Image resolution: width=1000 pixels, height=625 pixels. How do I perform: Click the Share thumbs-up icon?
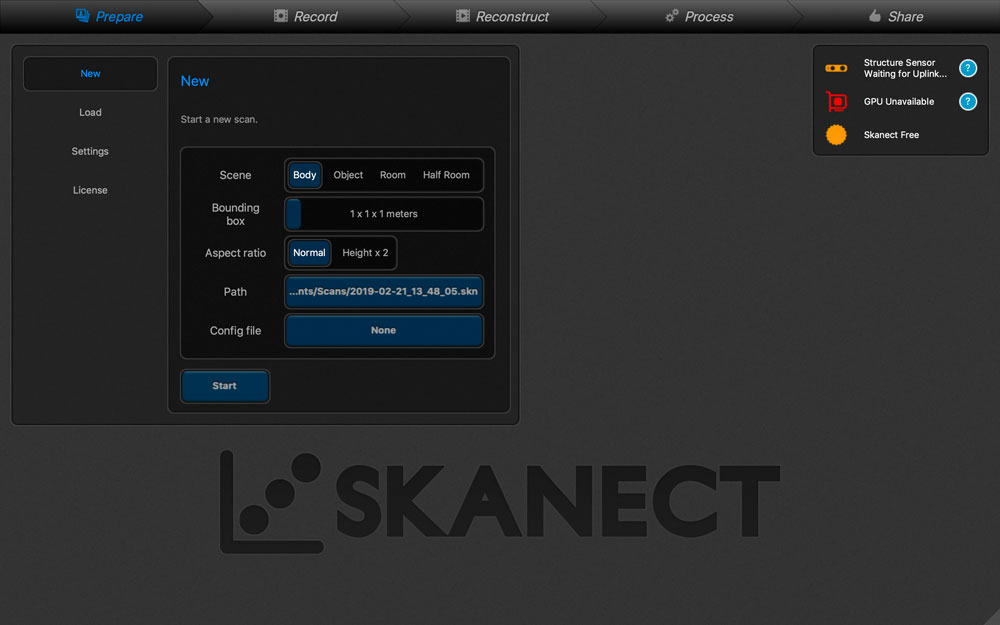[x=875, y=15]
